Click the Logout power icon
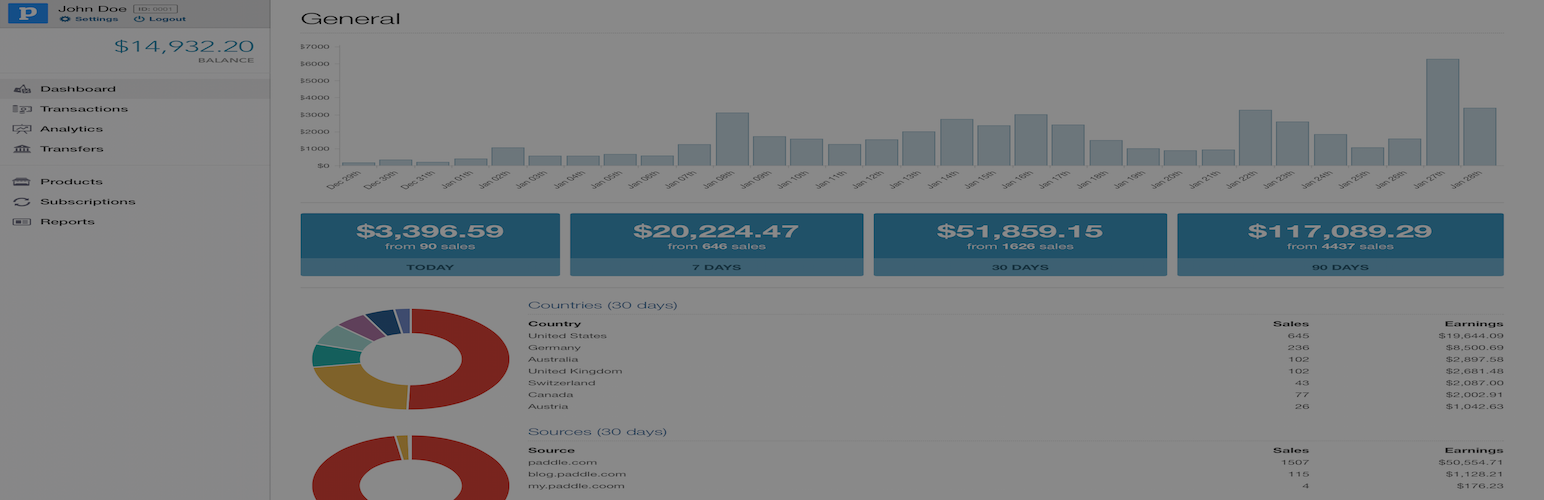The width and height of the screenshot is (1544, 500). click(x=139, y=19)
